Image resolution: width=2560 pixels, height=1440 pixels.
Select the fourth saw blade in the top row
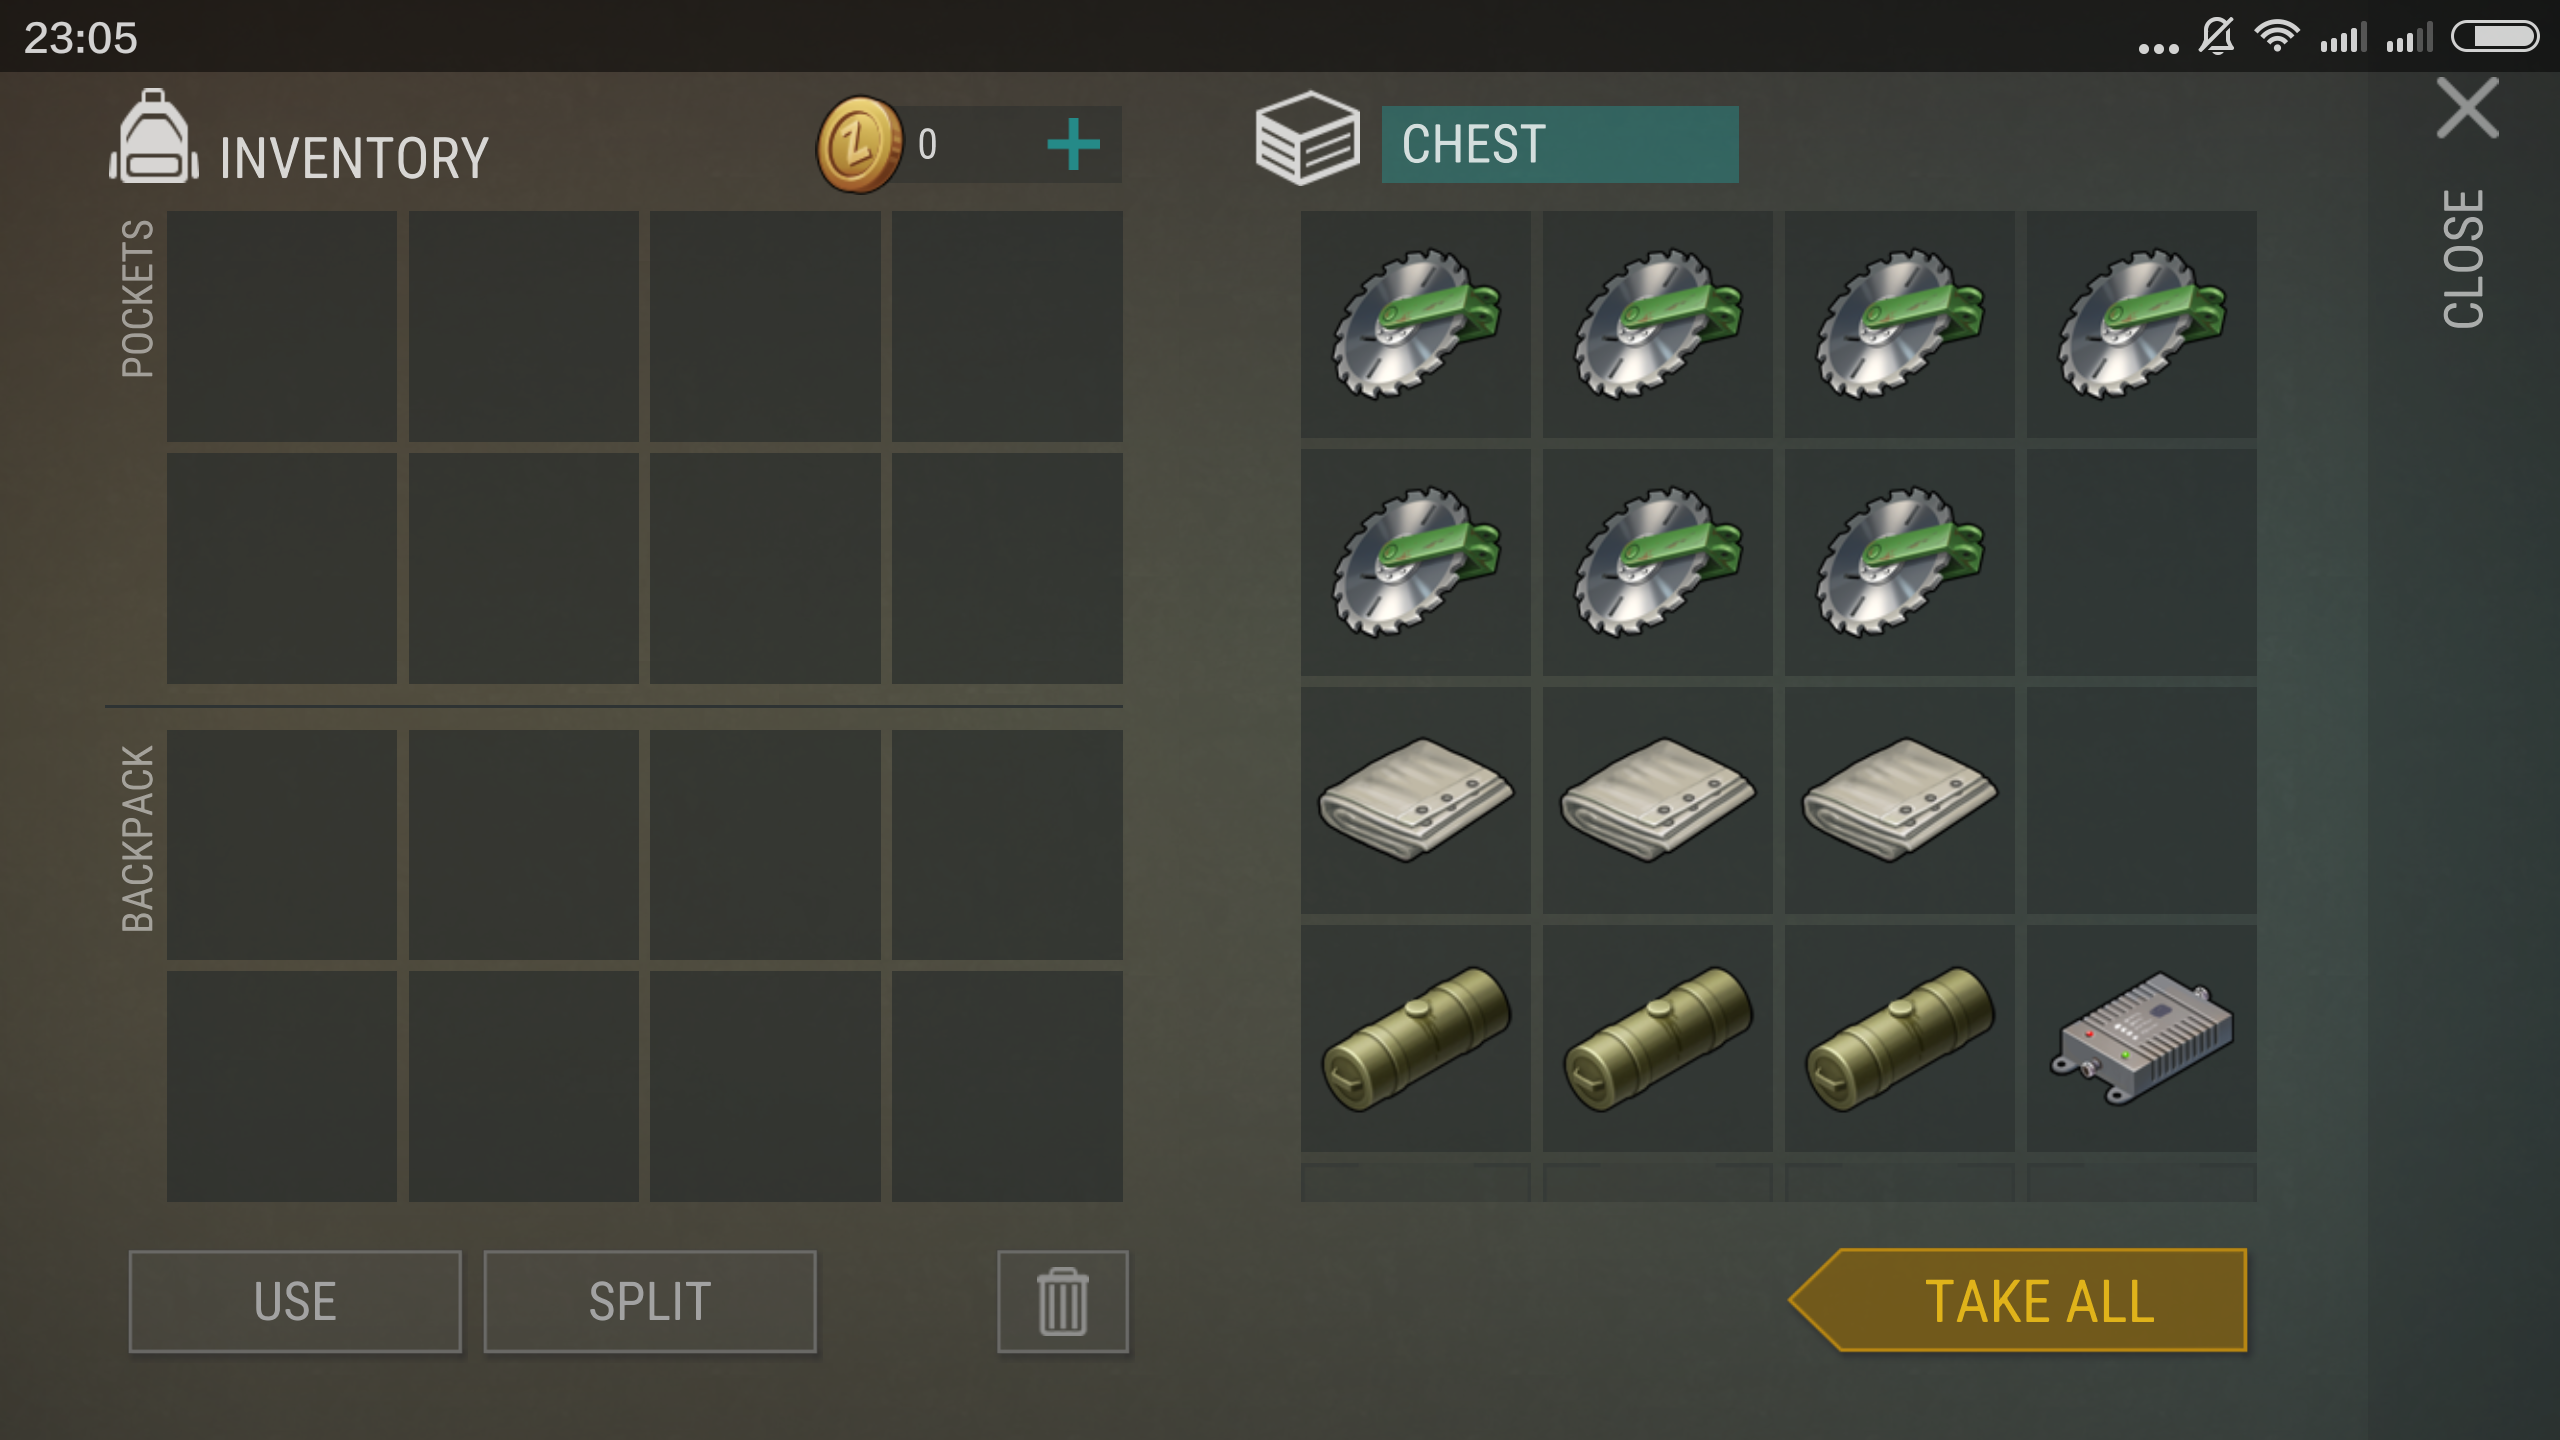click(x=2141, y=324)
